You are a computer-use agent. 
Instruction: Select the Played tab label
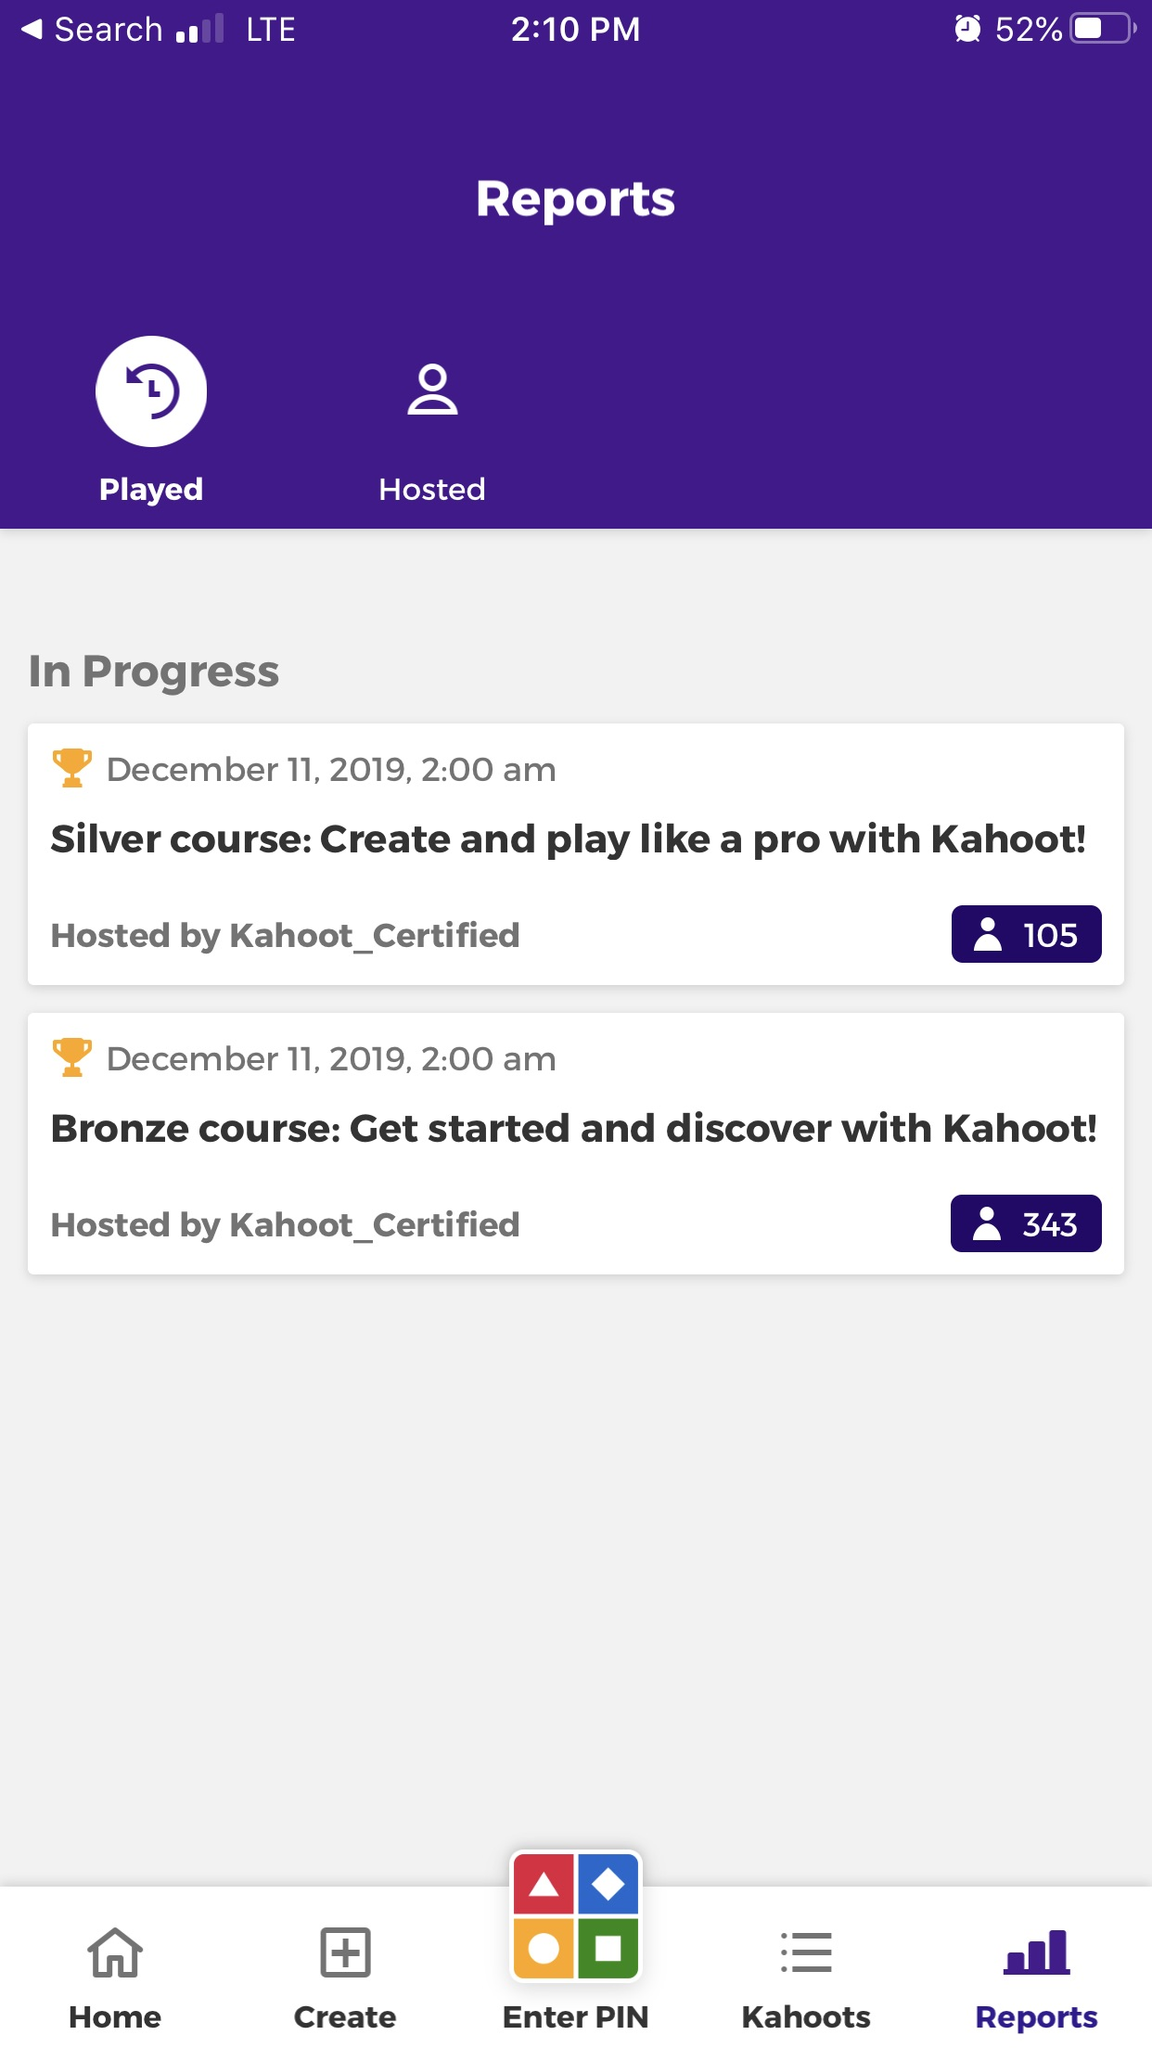[x=151, y=489]
